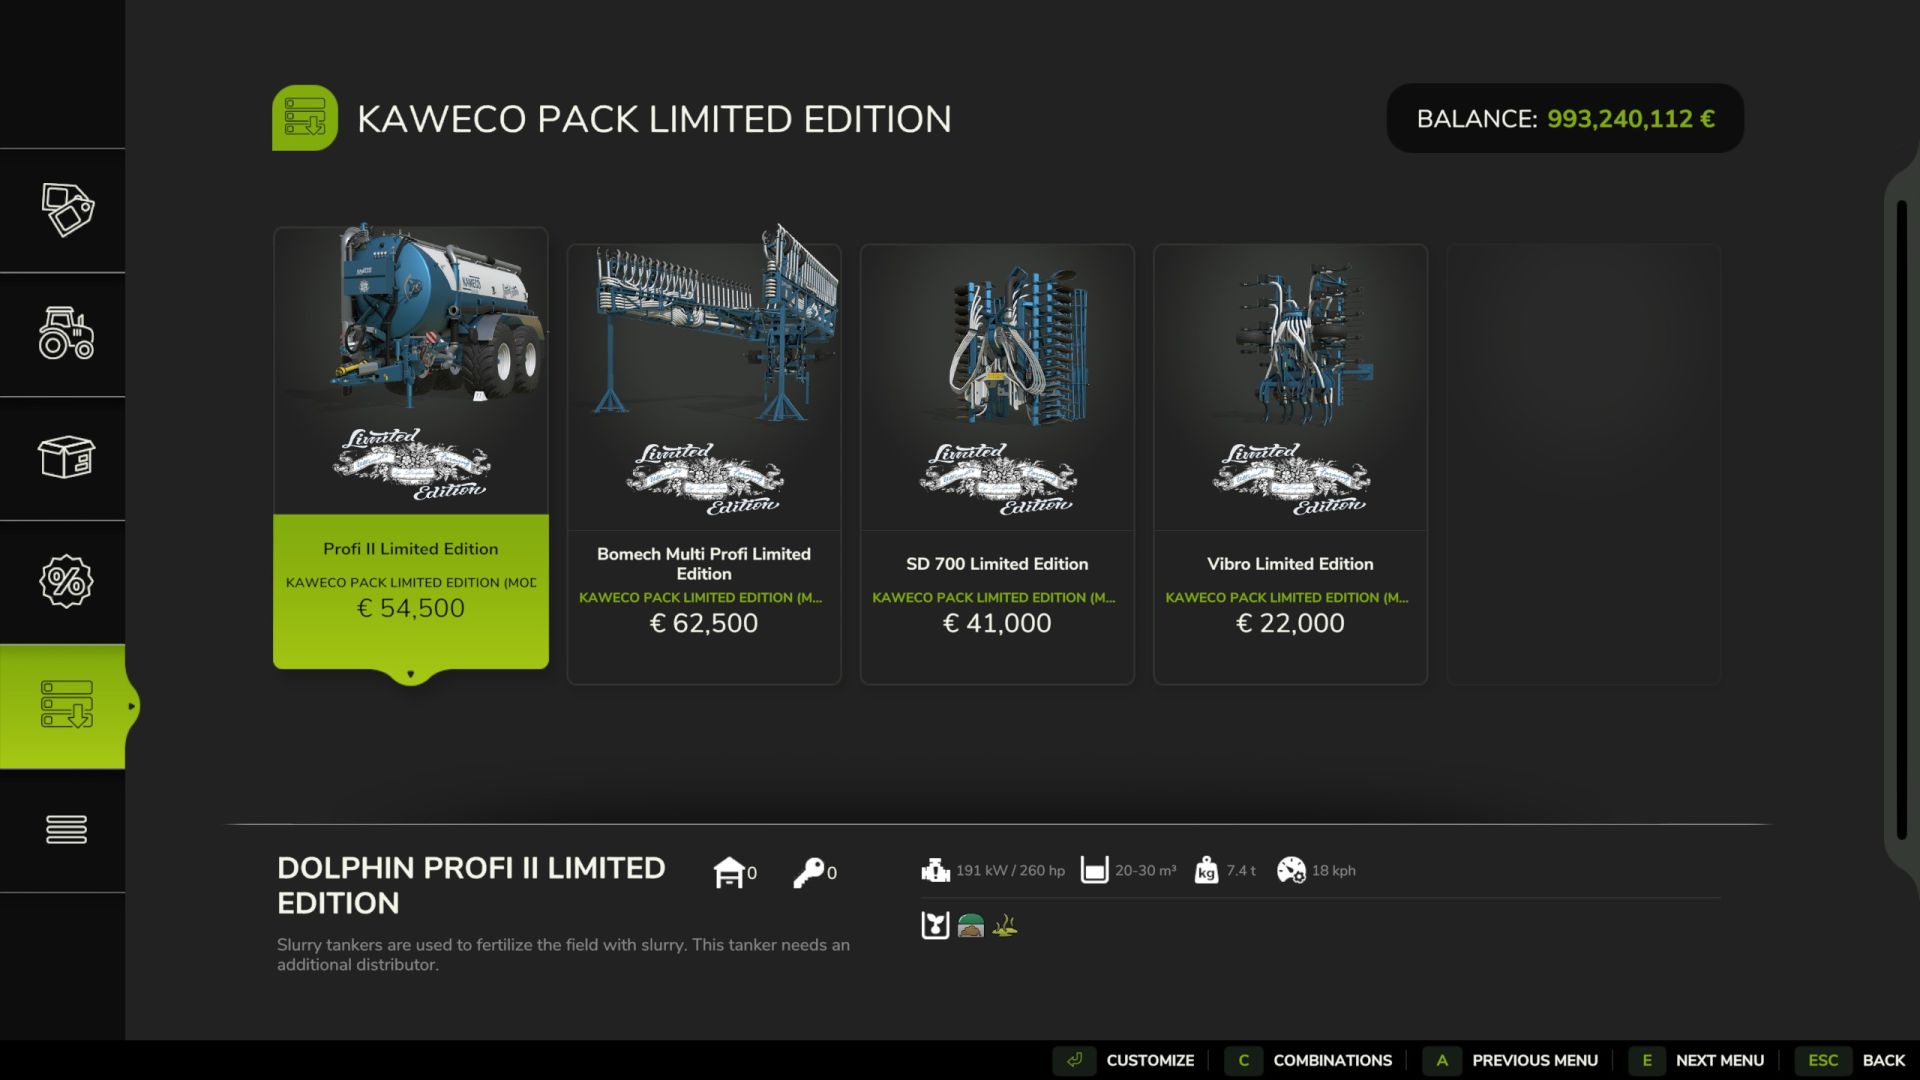Open the sales percent badge icon

click(67, 581)
